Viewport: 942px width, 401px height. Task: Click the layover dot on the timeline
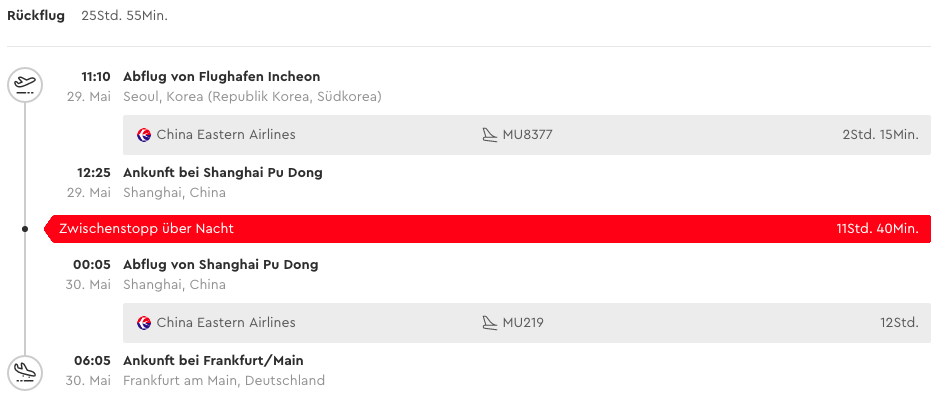25,229
